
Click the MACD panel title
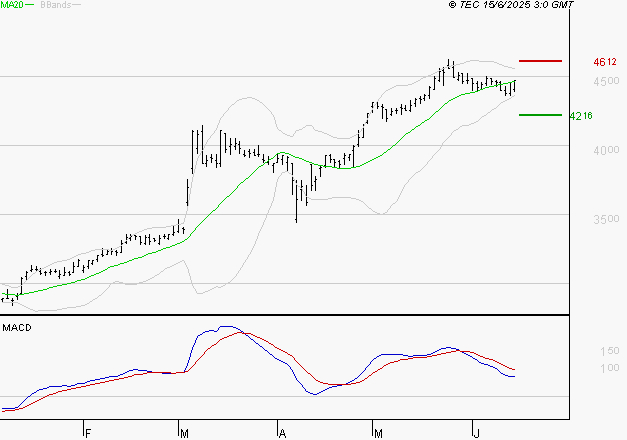[x=17, y=328]
